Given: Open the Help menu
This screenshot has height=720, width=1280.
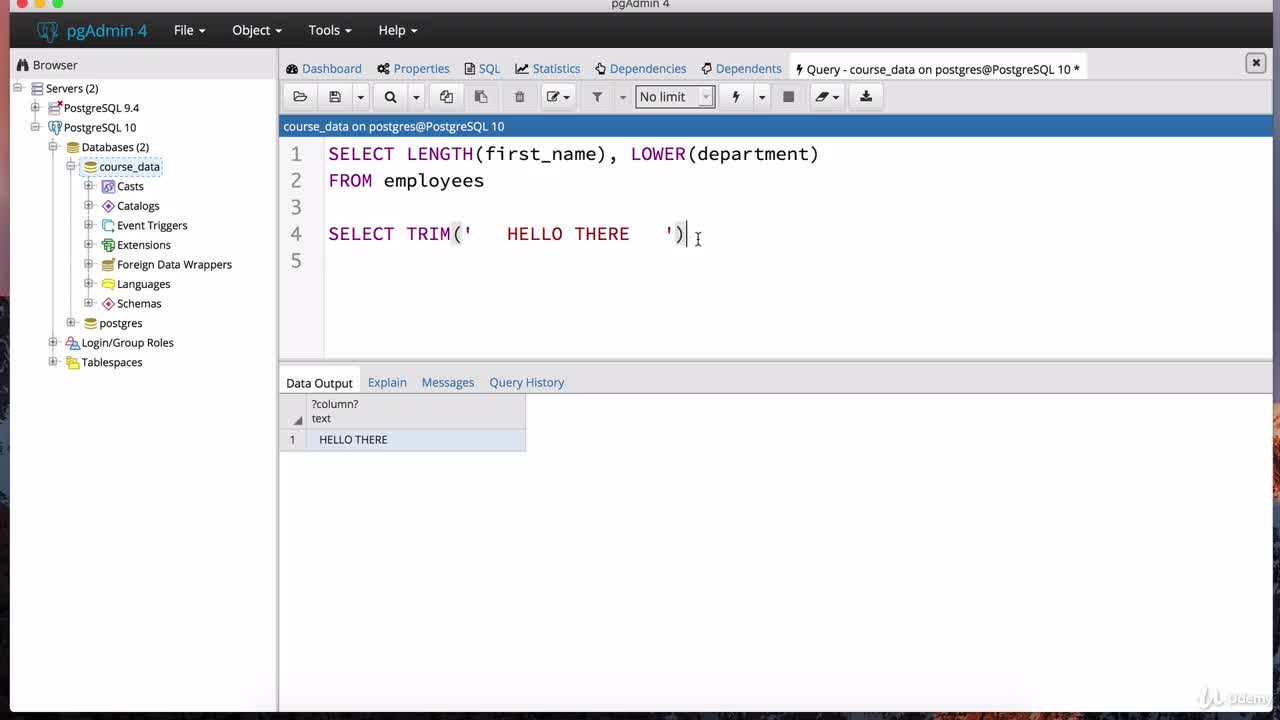Looking at the screenshot, I should click(x=397, y=30).
